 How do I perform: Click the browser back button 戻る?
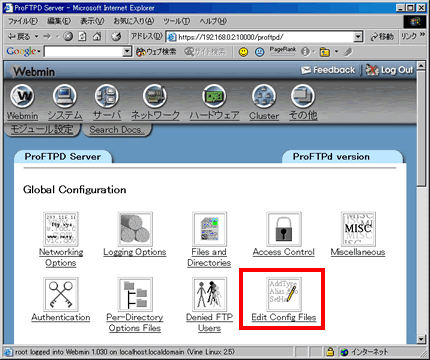pyautogui.click(x=19, y=36)
